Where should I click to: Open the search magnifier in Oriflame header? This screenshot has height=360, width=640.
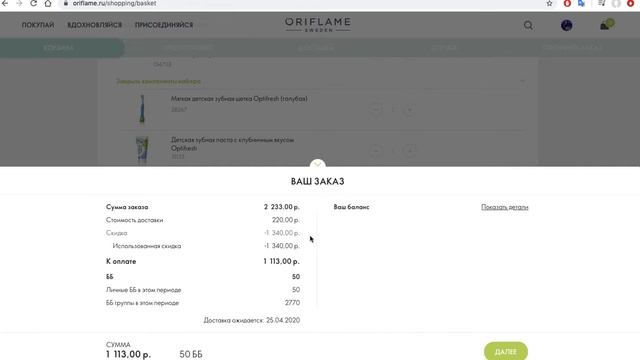(528, 25)
